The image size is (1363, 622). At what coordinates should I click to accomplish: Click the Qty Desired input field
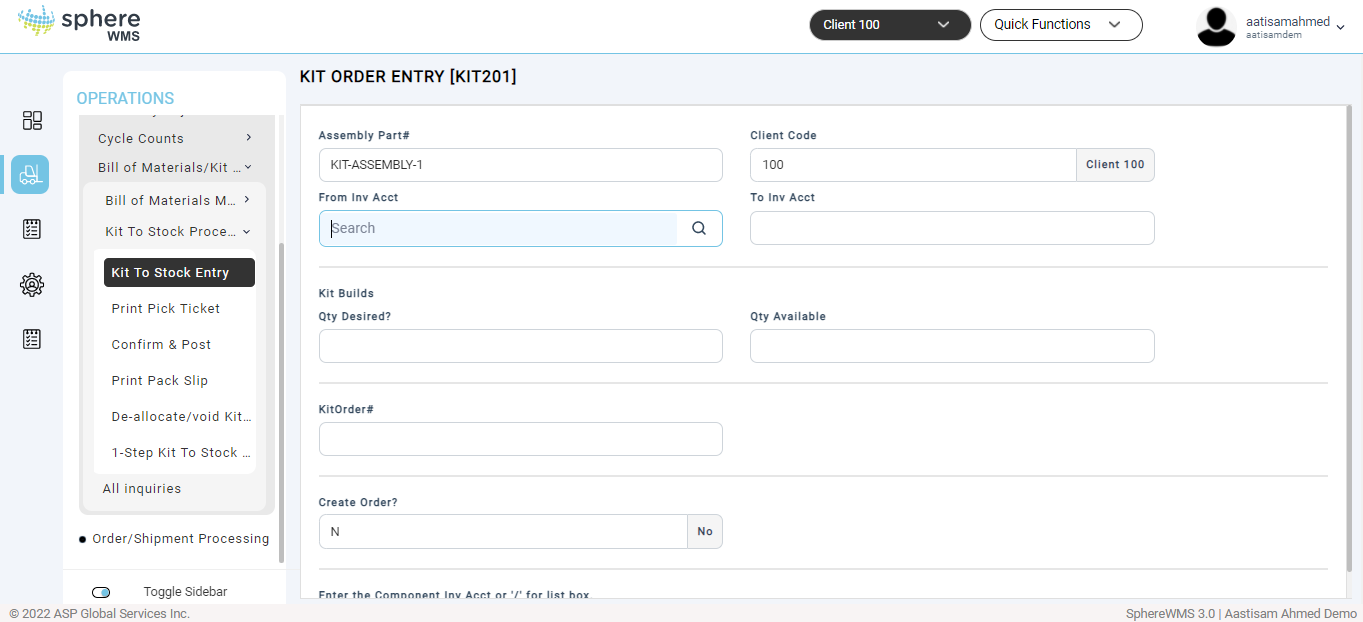[520, 346]
